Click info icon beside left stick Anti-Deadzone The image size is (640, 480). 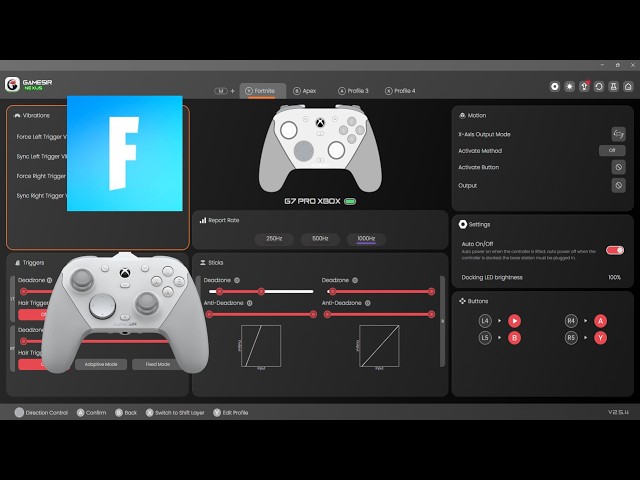(x=249, y=303)
